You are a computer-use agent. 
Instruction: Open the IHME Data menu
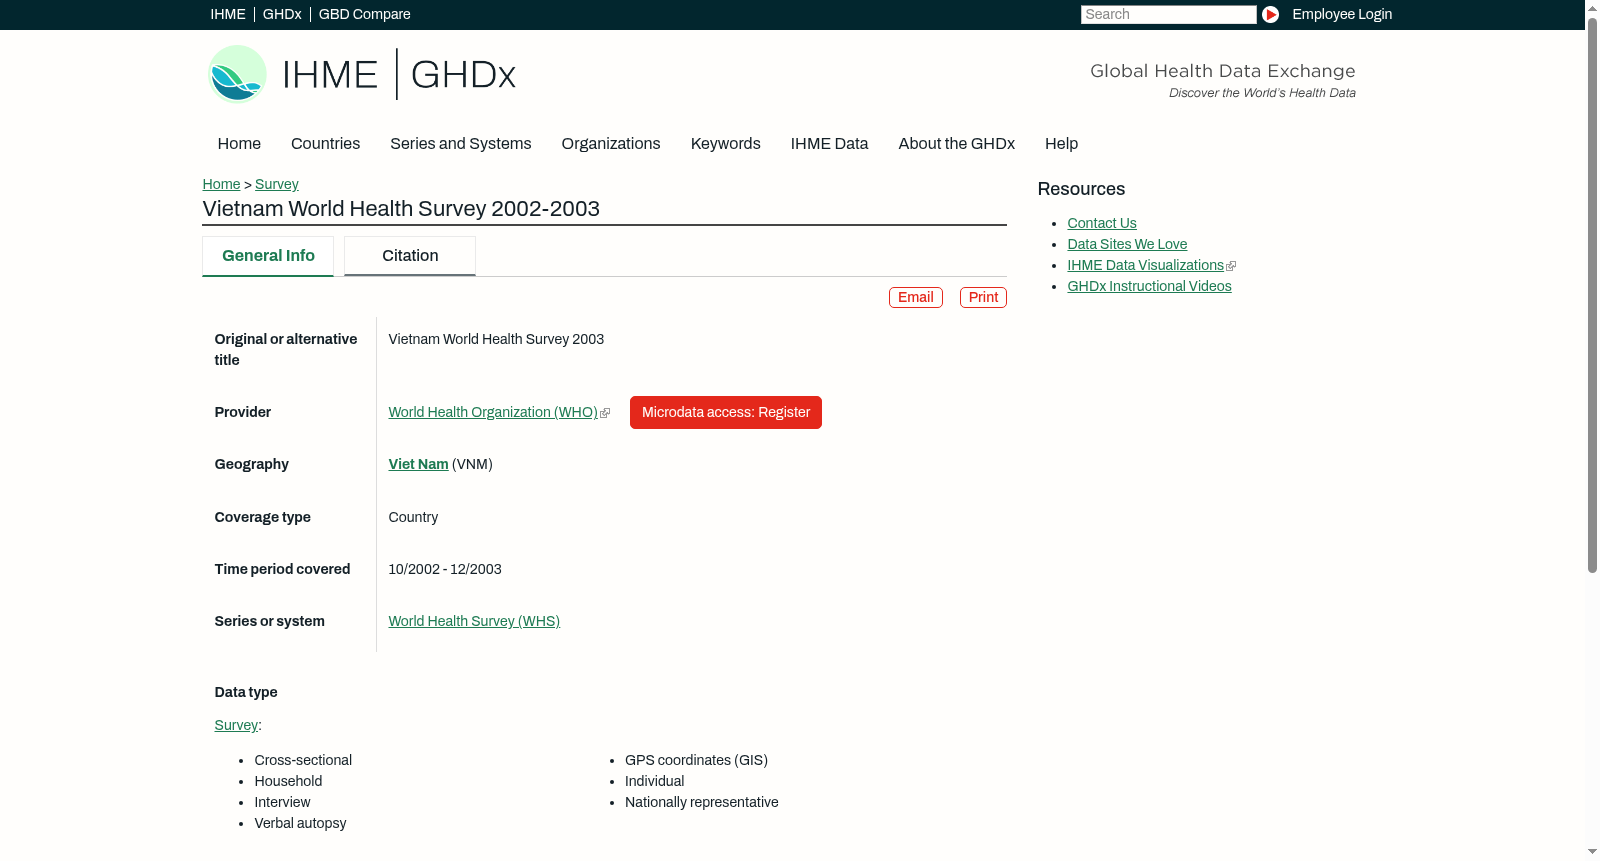tap(829, 143)
